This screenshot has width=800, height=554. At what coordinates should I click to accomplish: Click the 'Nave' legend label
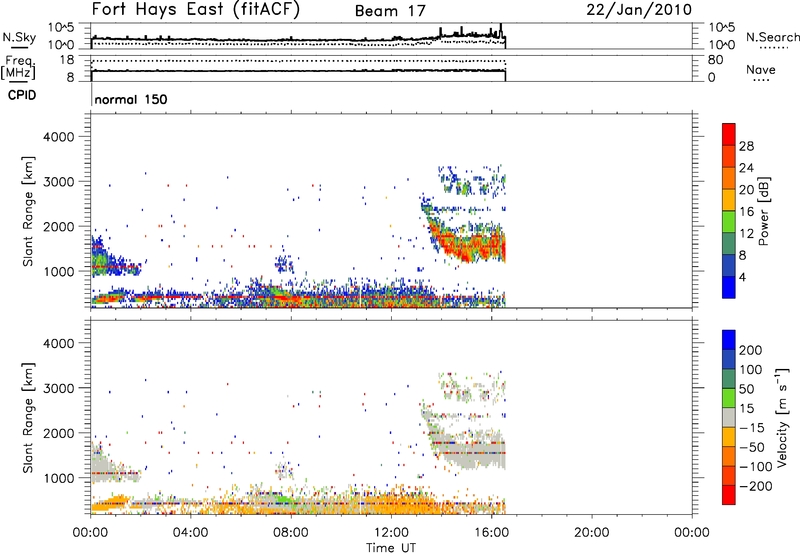[x=760, y=70]
